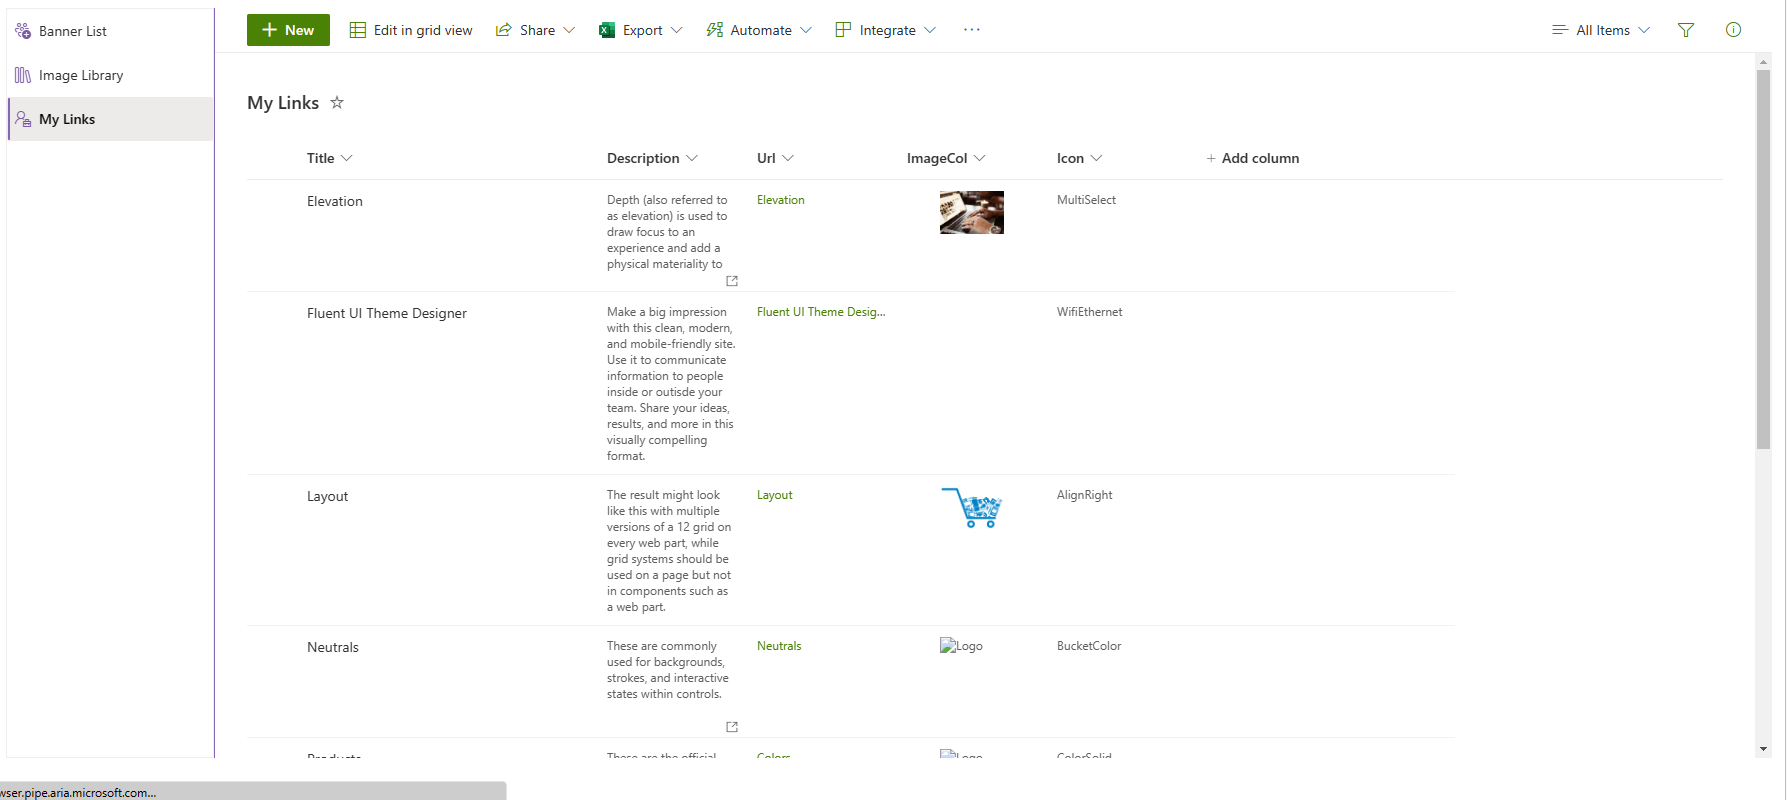Click the favorite star next to My Links

337,102
